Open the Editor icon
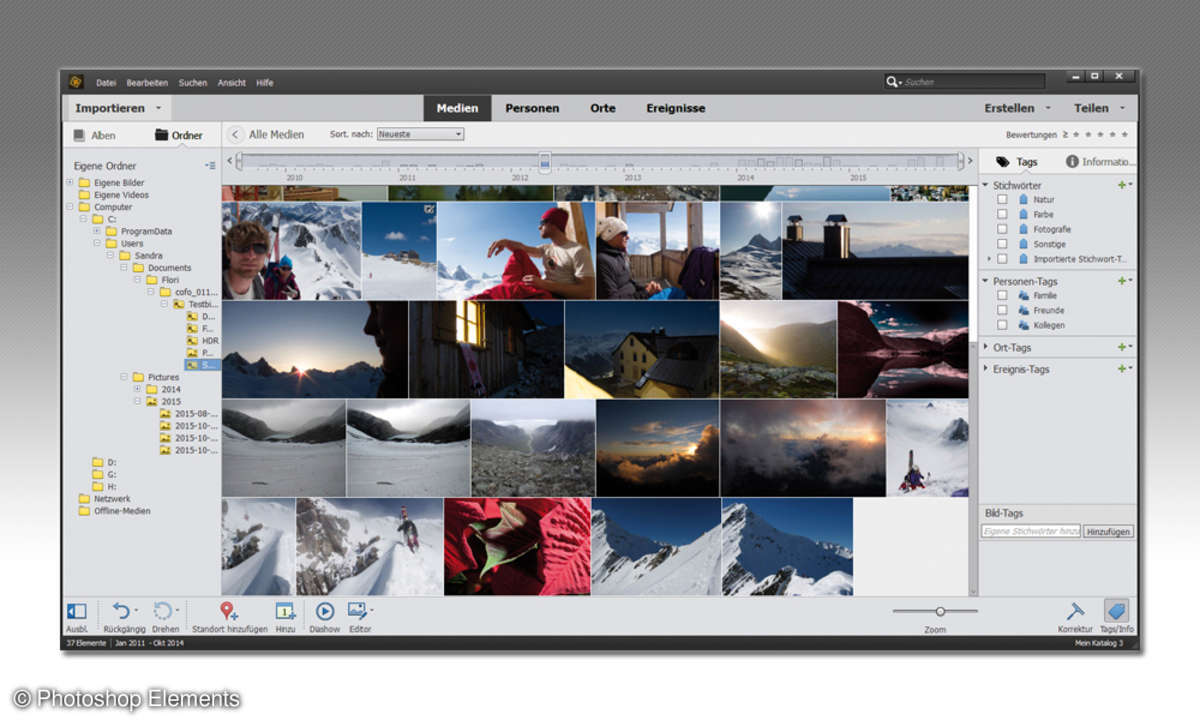The height and width of the screenshot is (720, 1200). (358, 610)
